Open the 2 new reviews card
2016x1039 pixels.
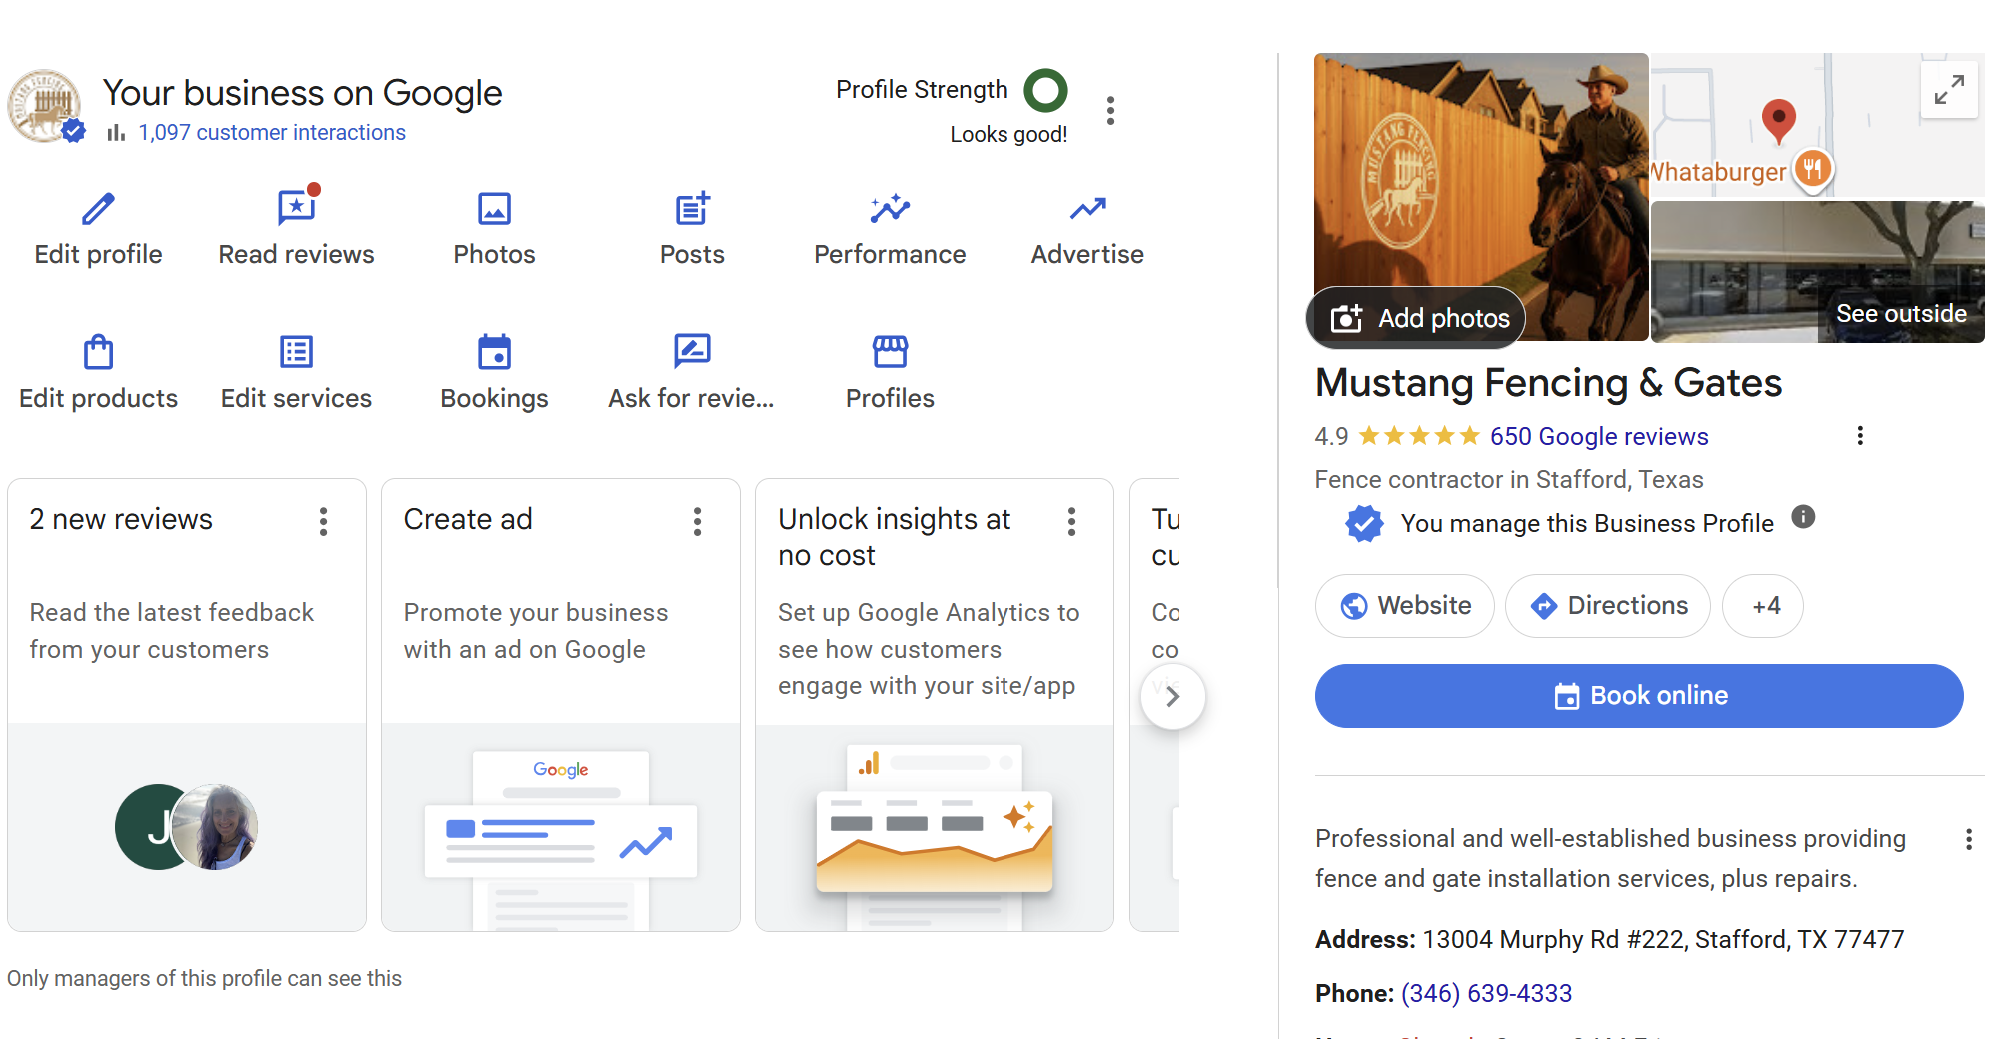pos(187,705)
